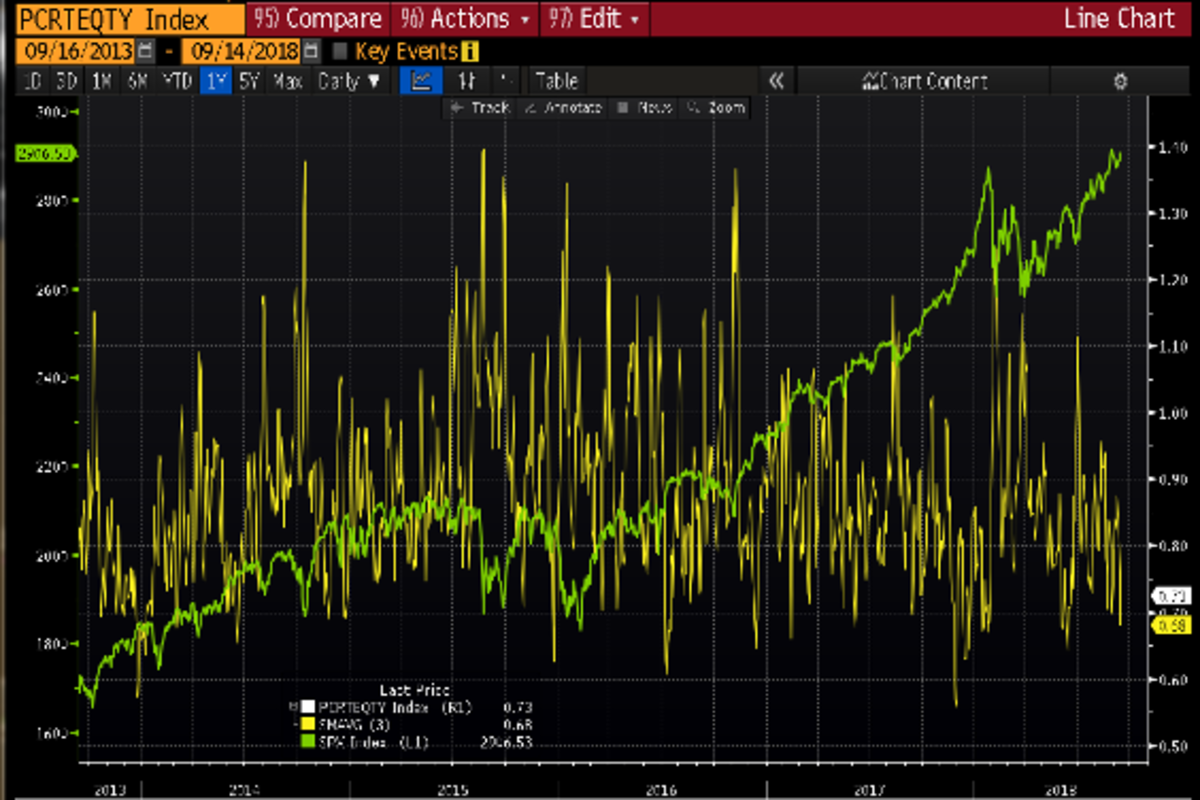Activate the Track crosshair tool

click(x=480, y=108)
